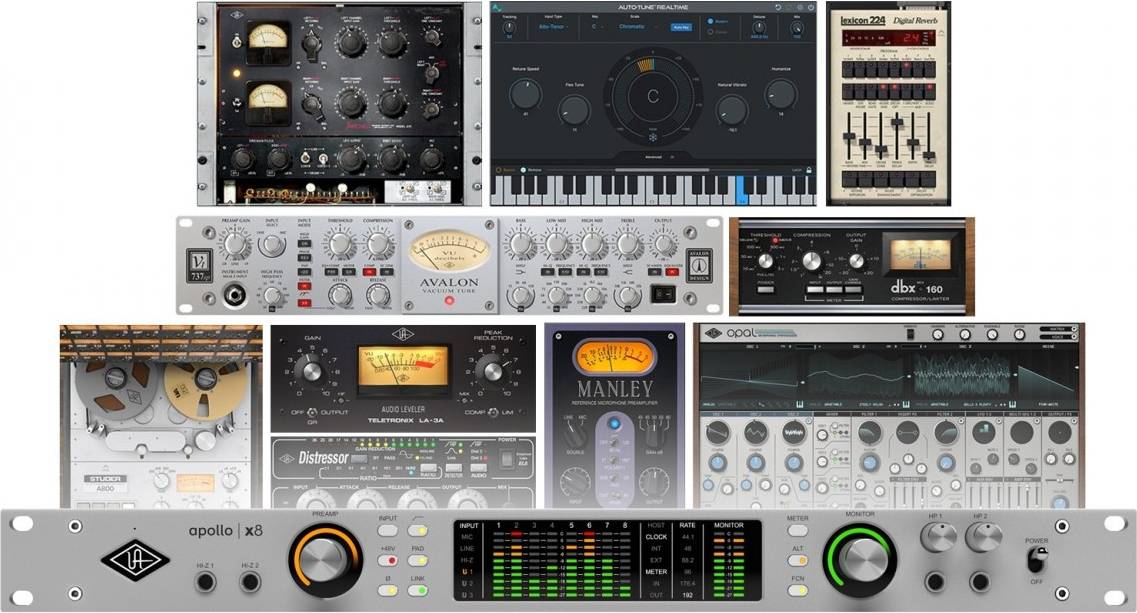The width and height of the screenshot is (1137, 613).
Task: Click the Output Gain knob on the dbx 160
Action: tap(856, 261)
